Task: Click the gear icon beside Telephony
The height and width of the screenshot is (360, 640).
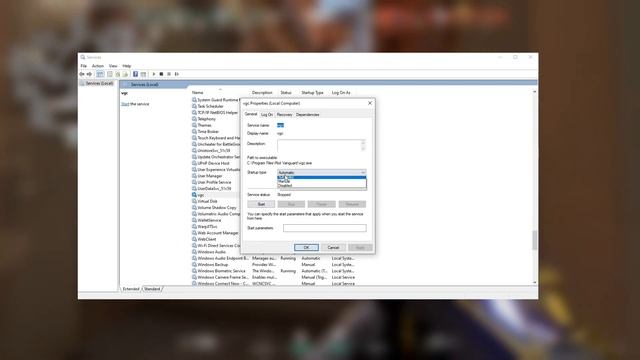Action: pyautogui.click(x=194, y=119)
